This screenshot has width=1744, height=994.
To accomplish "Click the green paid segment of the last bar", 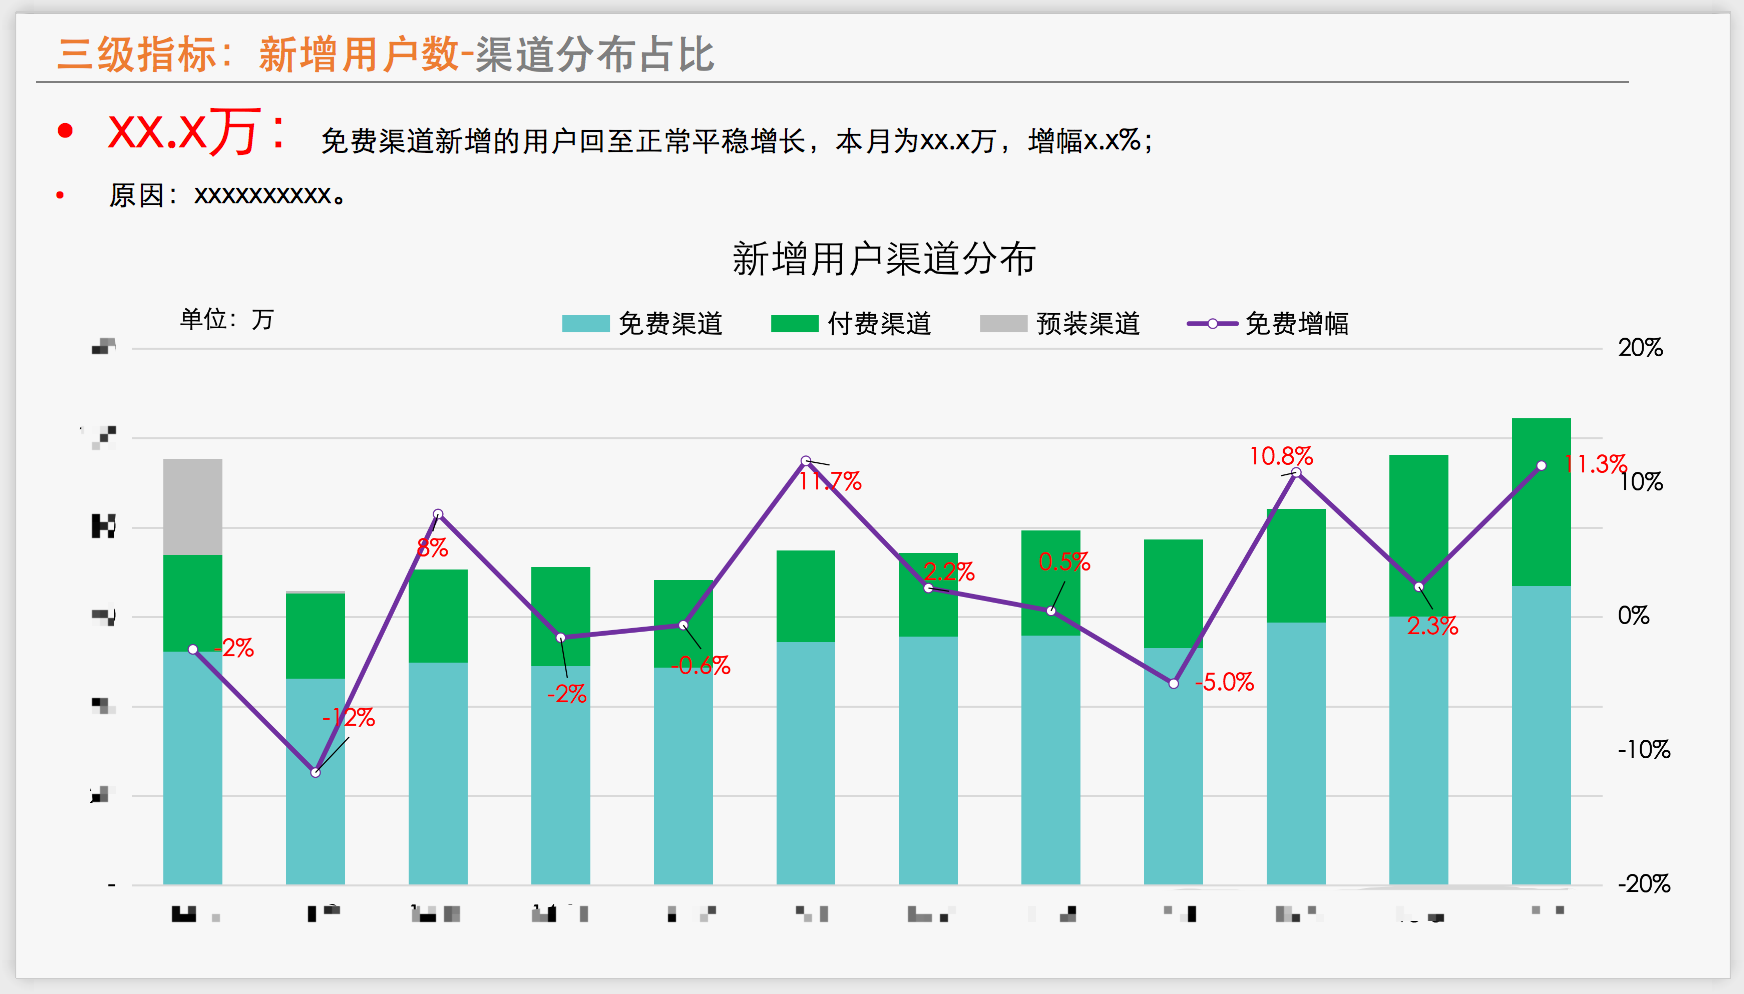I will click(1542, 502).
